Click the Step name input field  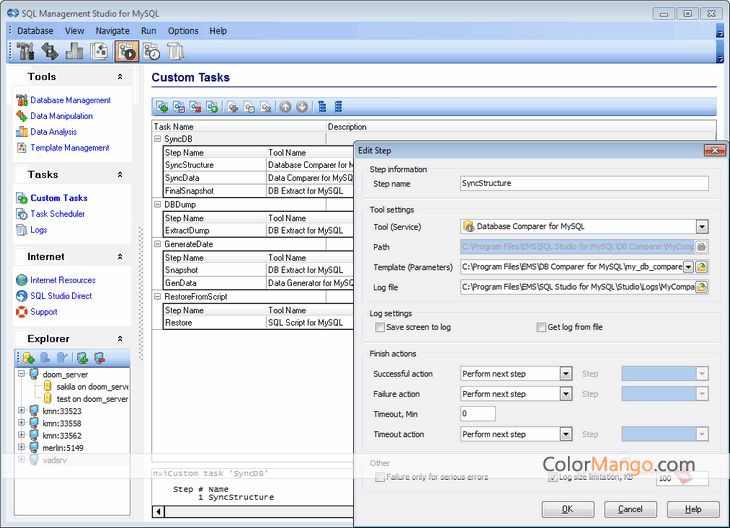click(584, 183)
